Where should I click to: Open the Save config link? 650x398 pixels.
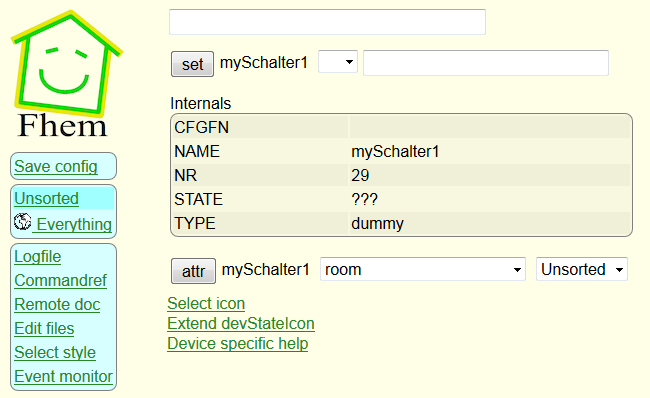(56, 166)
